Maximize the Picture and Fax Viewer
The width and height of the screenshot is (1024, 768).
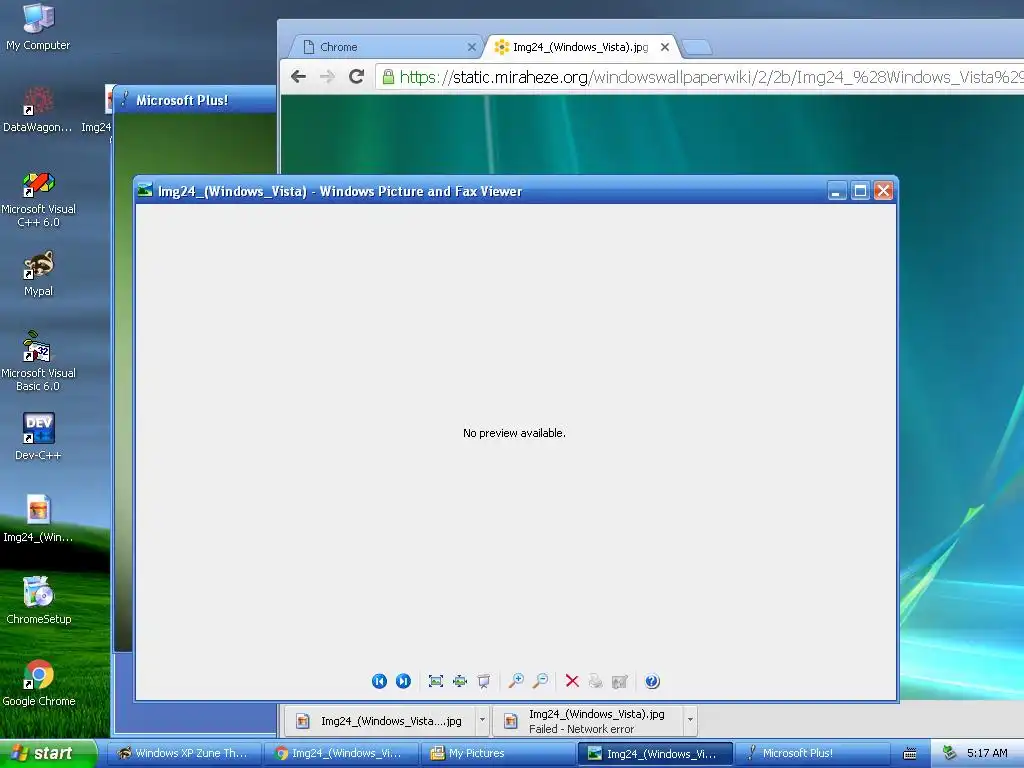click(x=860, y=191)
